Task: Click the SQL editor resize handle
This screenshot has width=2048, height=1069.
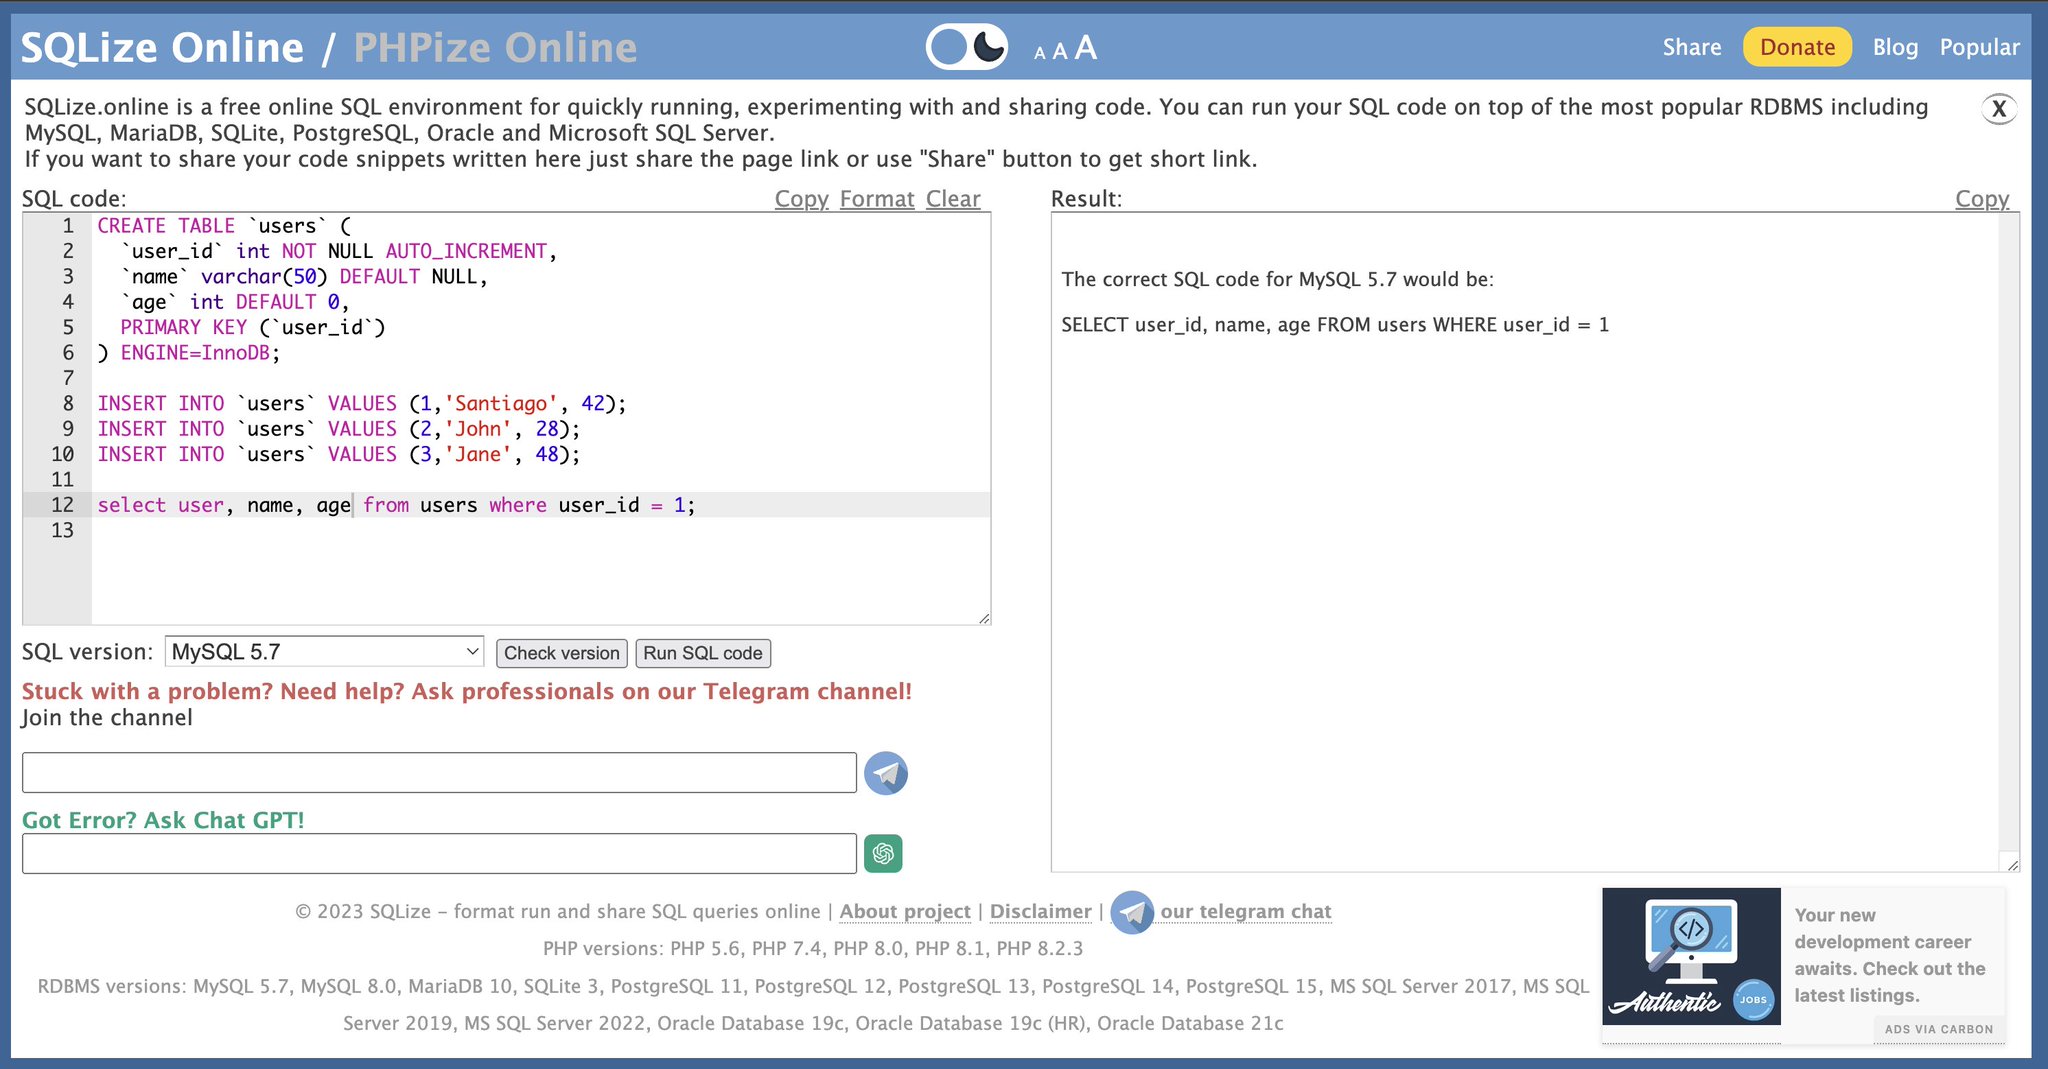Action: pos(984,618)
